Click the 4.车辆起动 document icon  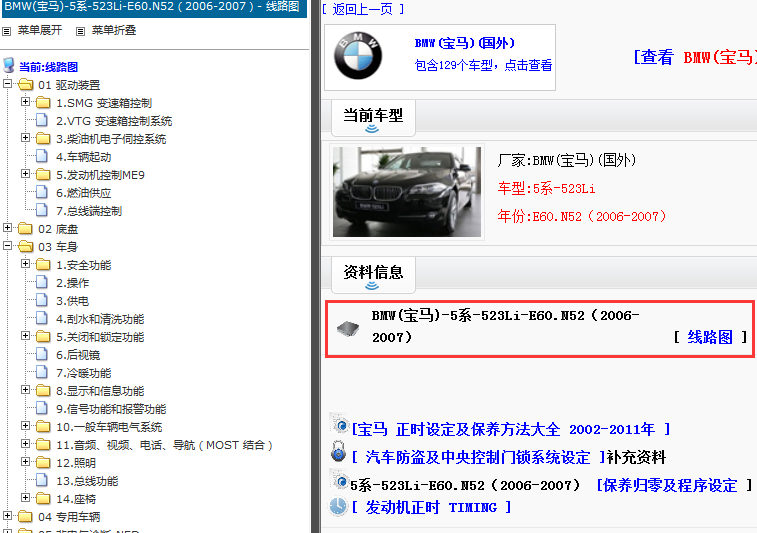point(42,156)
